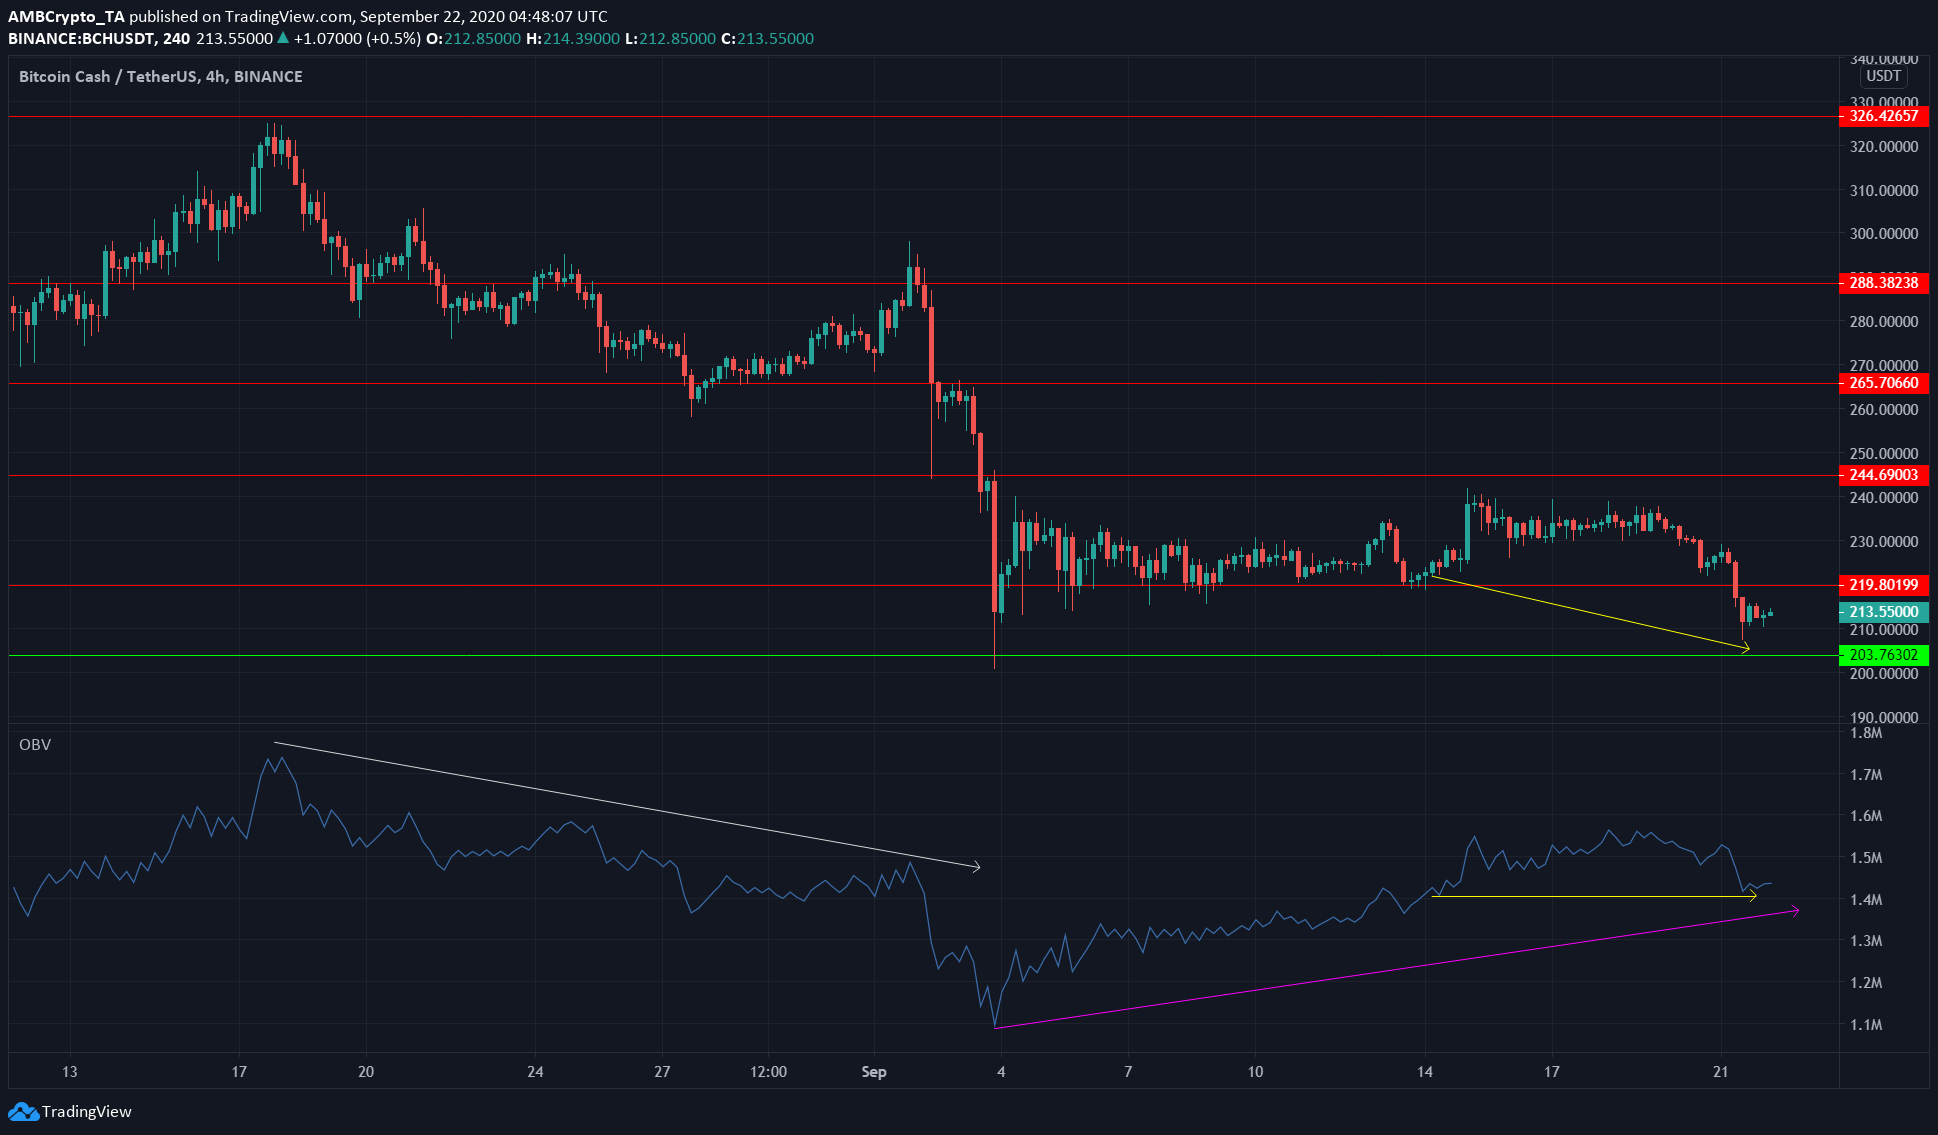The height and width of the screenshot is (1135, 1938).
Task: Click the TradingView cloud logo icon
Action: 23,1112
